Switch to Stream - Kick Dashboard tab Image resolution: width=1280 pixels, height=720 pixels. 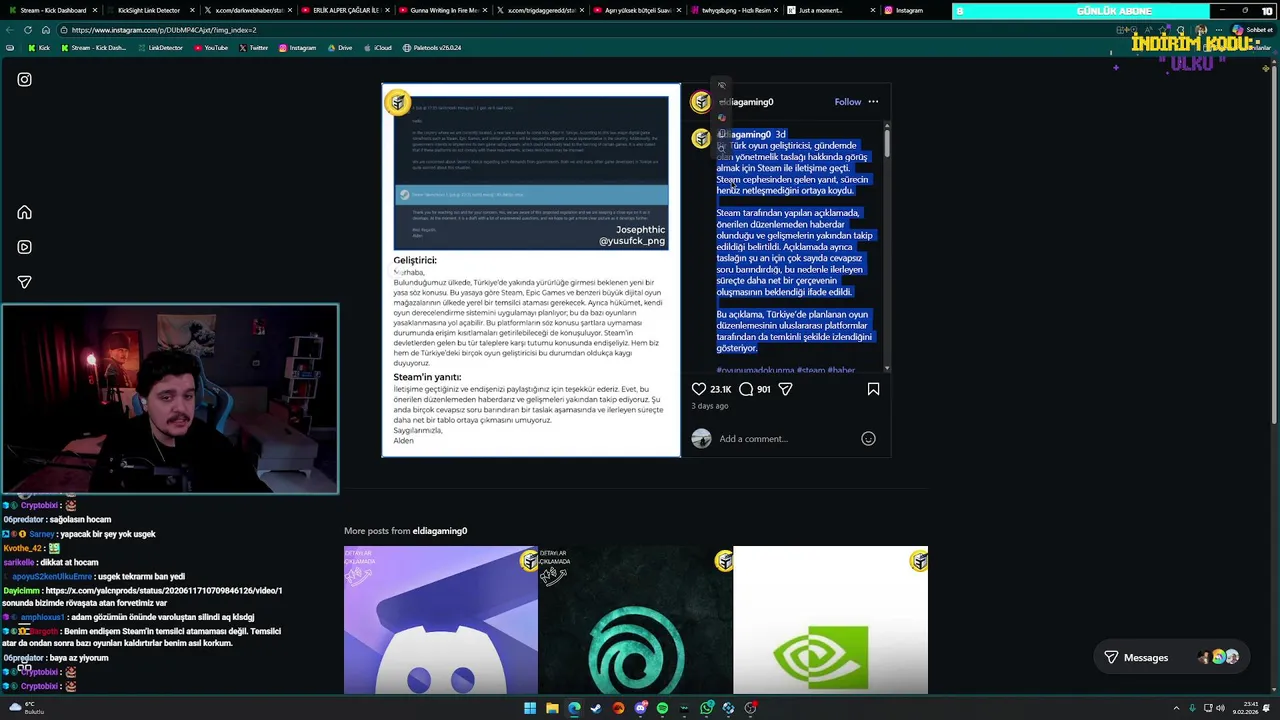(x=52, y=10)
